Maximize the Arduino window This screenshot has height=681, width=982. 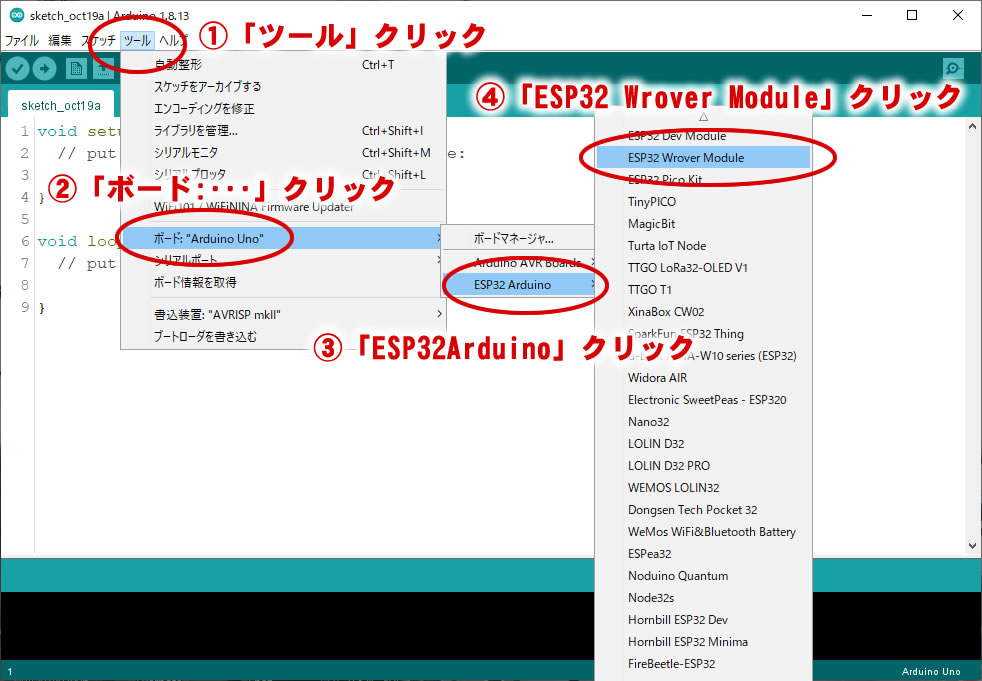tap(912, 15)
